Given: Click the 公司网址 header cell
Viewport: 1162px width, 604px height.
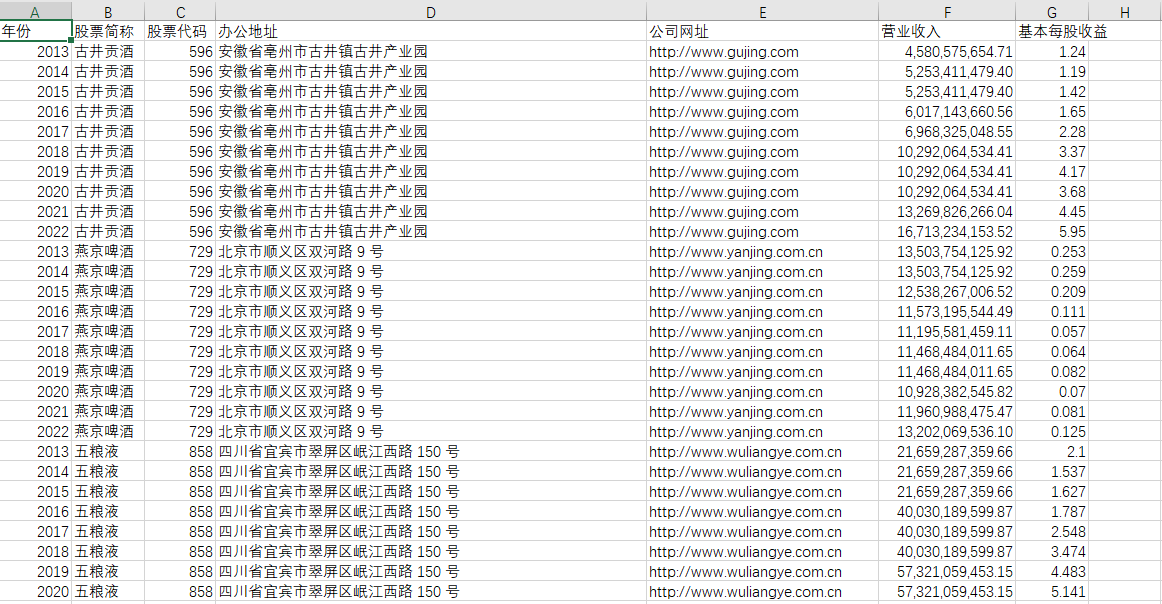Looking at the screenshot, I should [x=763, y=31].
